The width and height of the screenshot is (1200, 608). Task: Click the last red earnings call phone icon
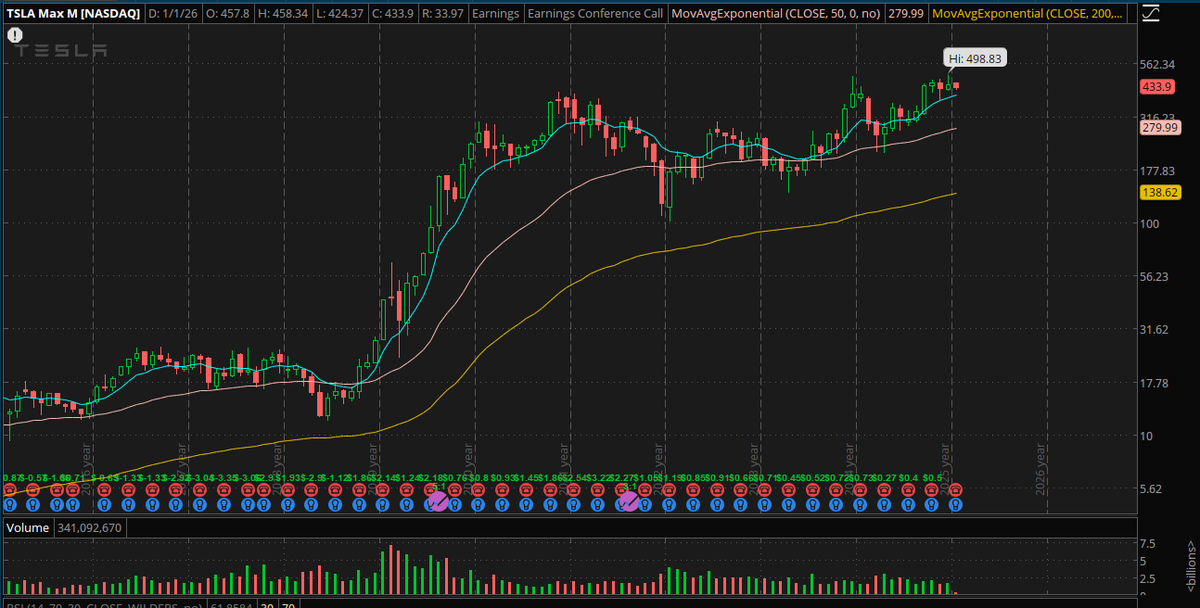[955, 490]
